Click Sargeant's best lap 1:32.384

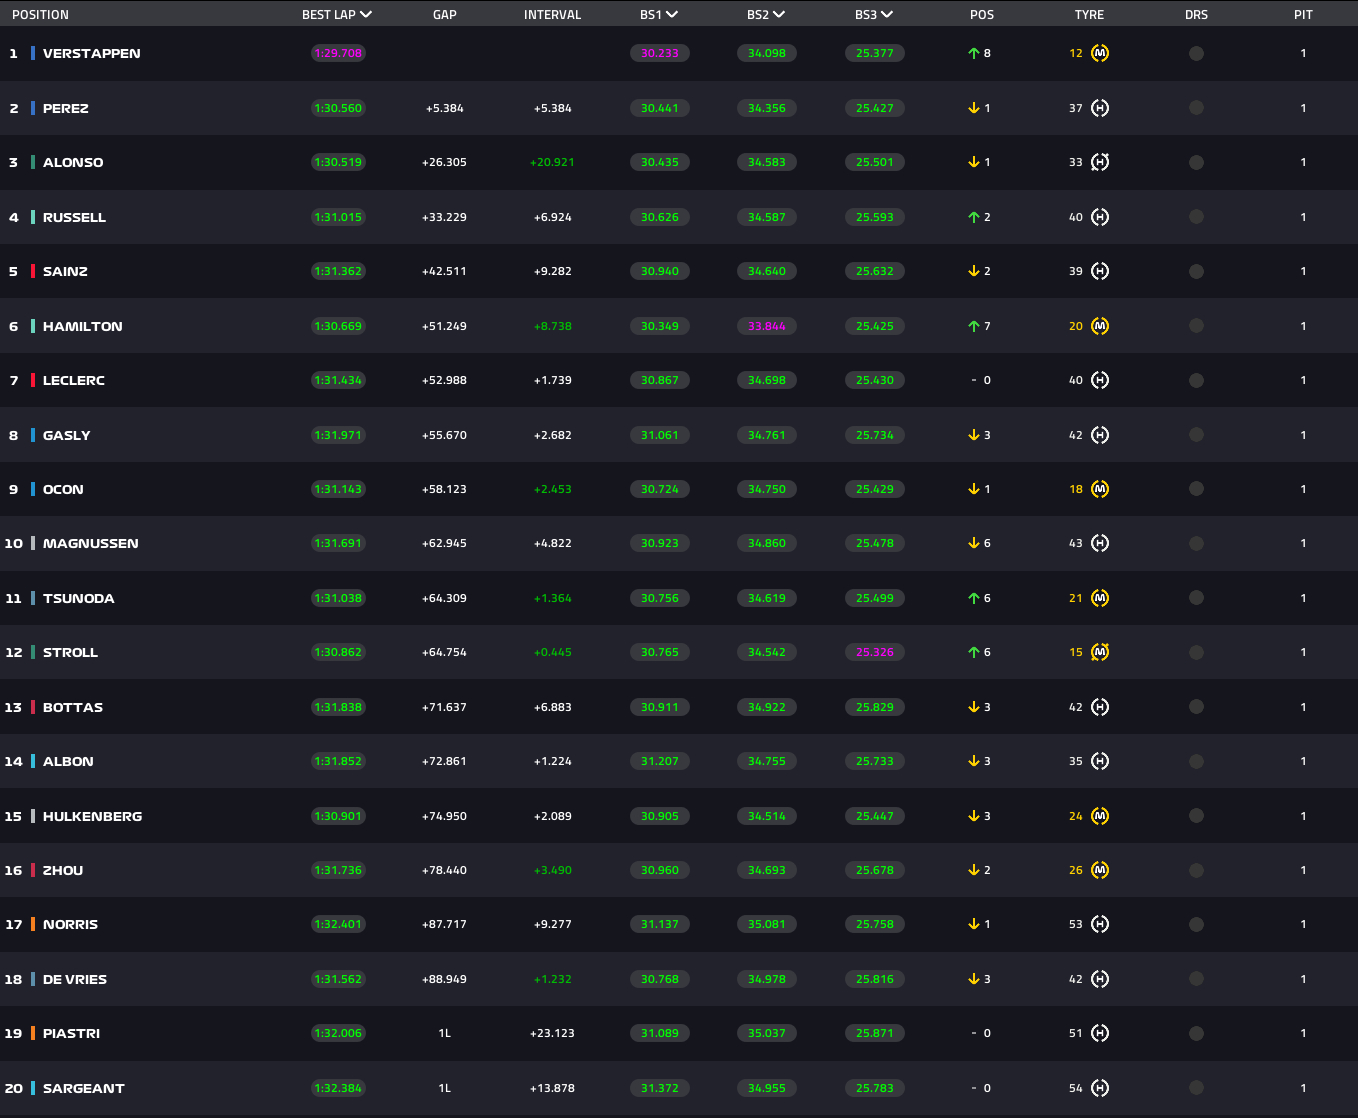pos(338,1088)
